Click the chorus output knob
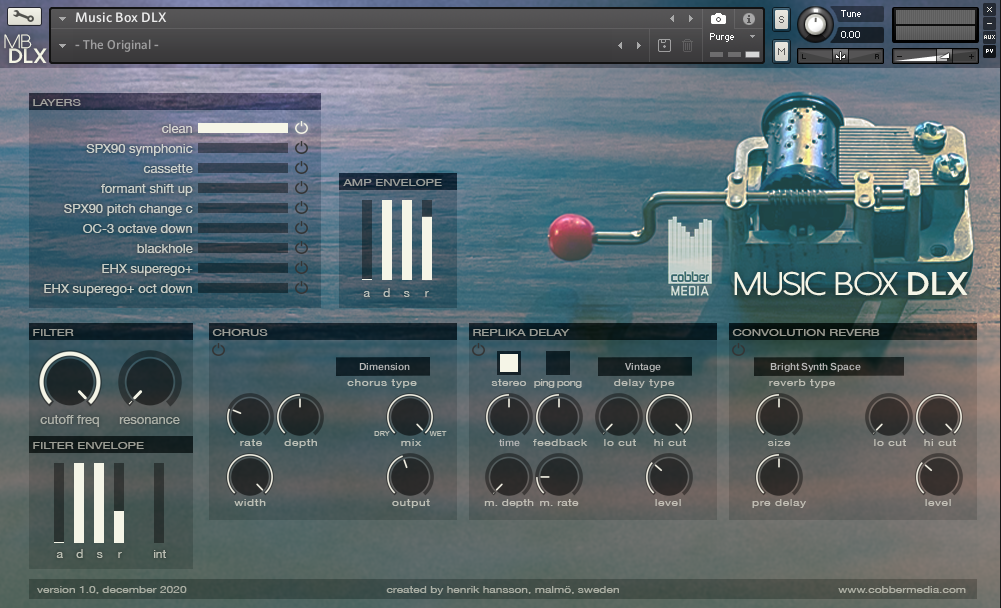The image size is (1001, 608). pyautogui.click(x=410, y=476)
